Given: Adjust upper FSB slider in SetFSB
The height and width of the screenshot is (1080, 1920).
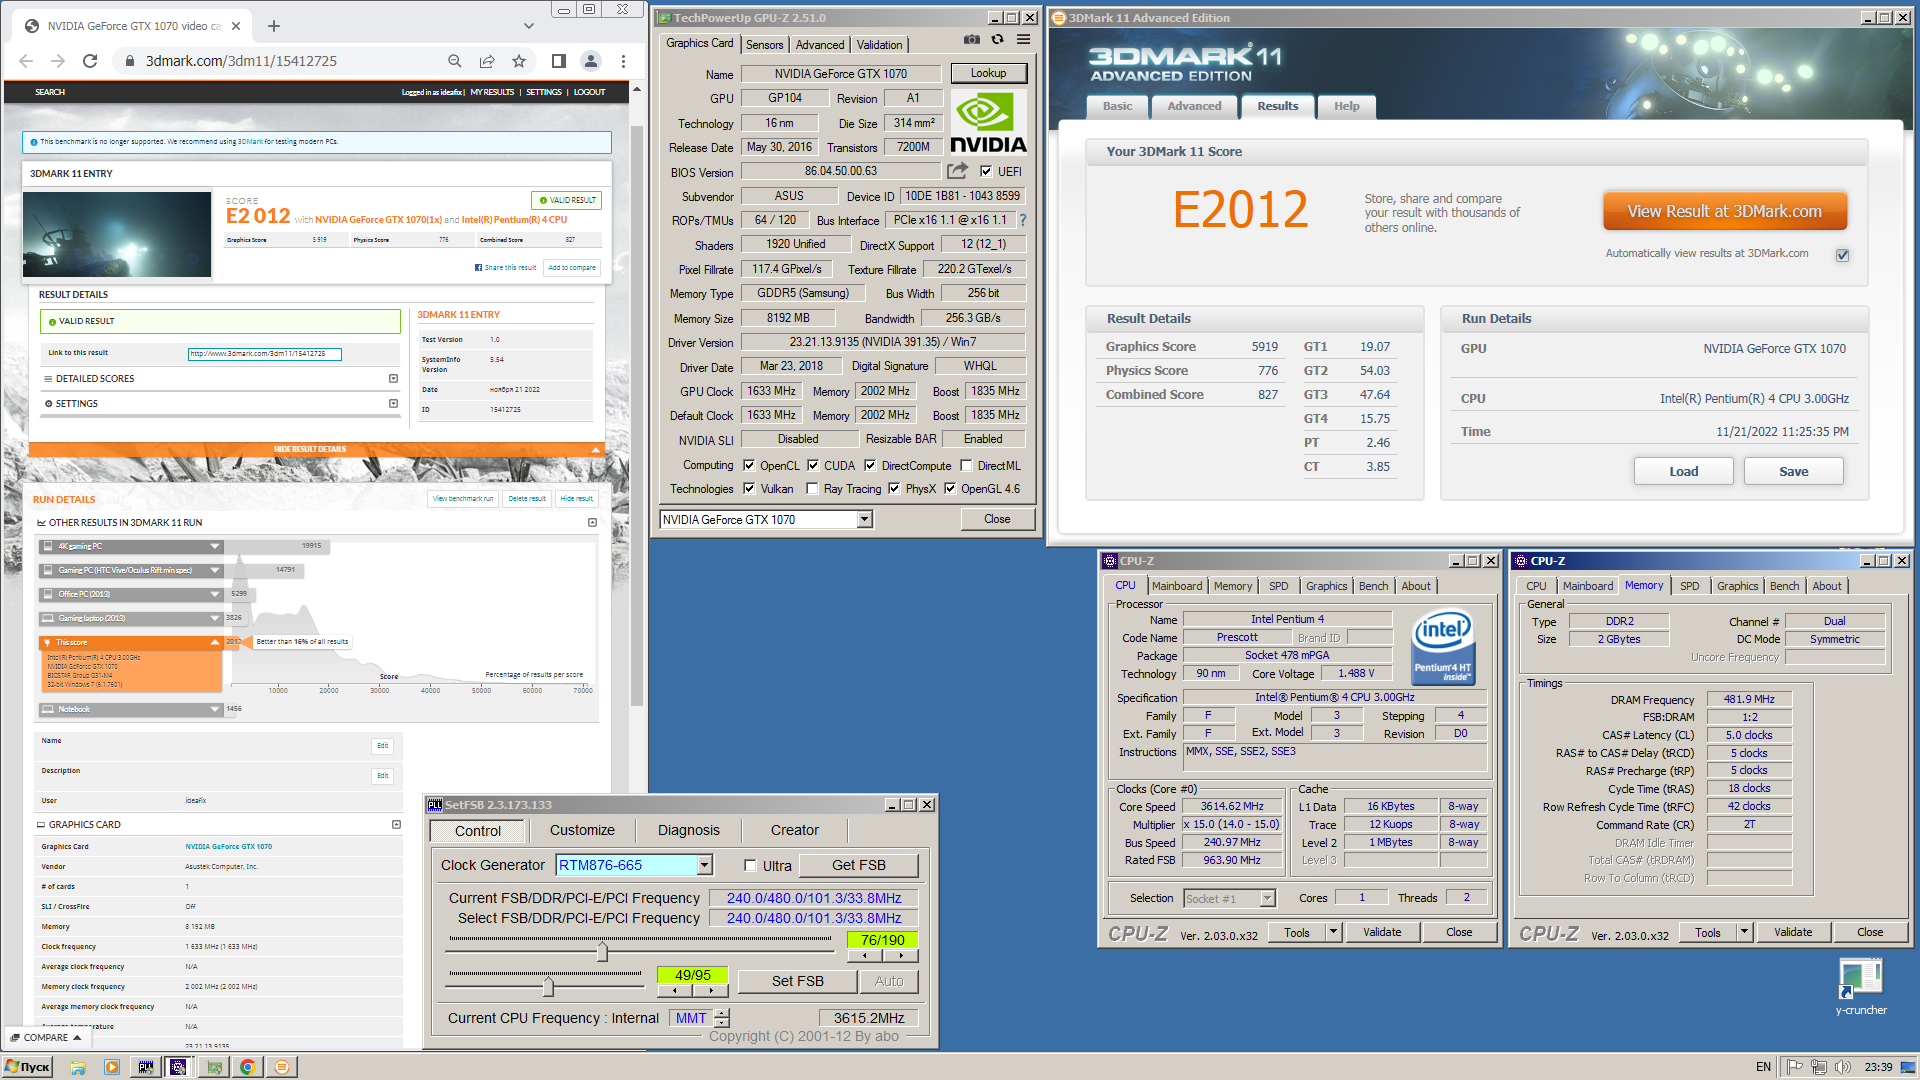Looking at the screenshot, I should [602, 951].
